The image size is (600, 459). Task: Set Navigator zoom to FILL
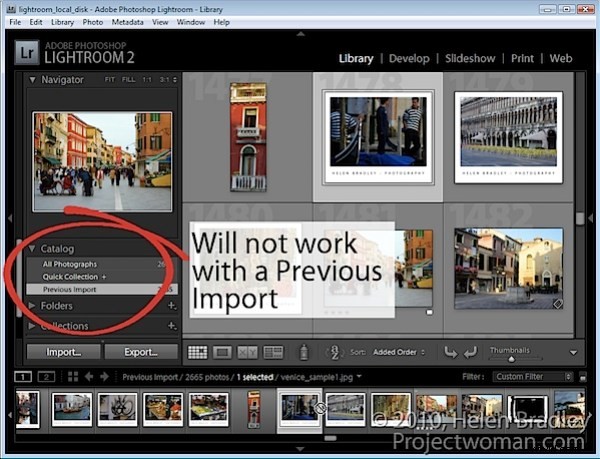coord(128,80)
